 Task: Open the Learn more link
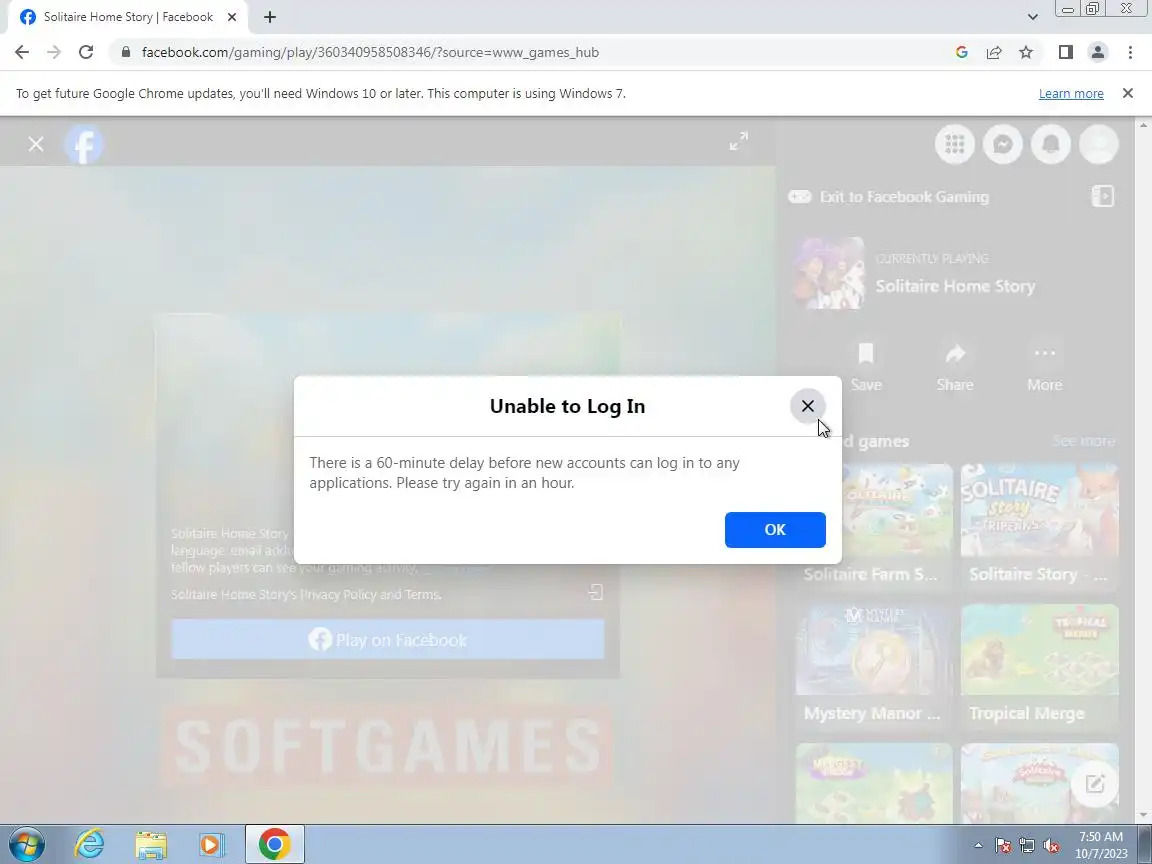click(1070, 93)
